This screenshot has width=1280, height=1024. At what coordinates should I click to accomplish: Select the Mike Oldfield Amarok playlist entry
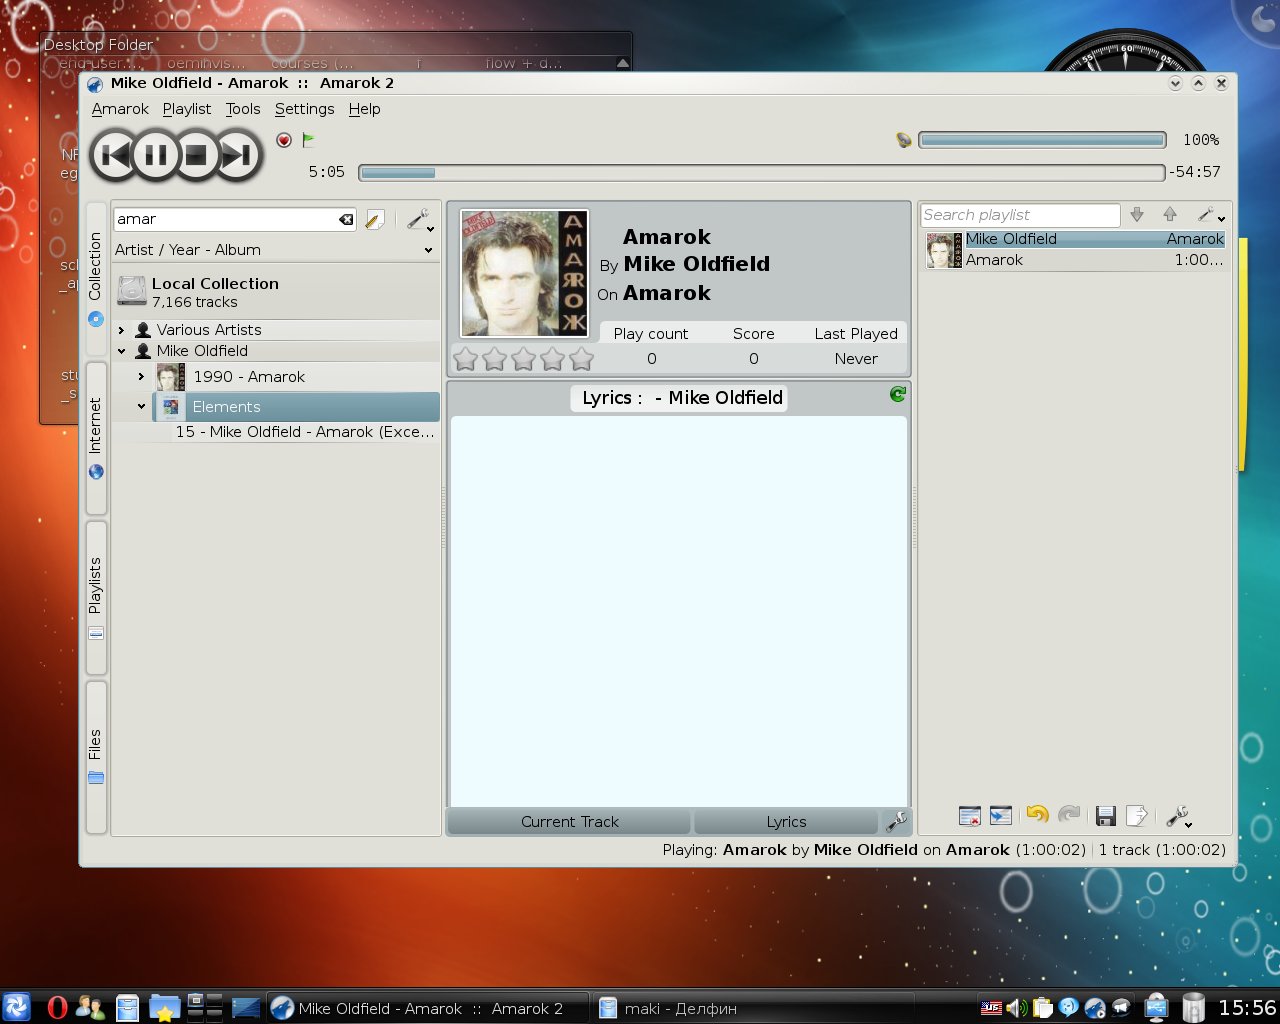point(1075,249)
